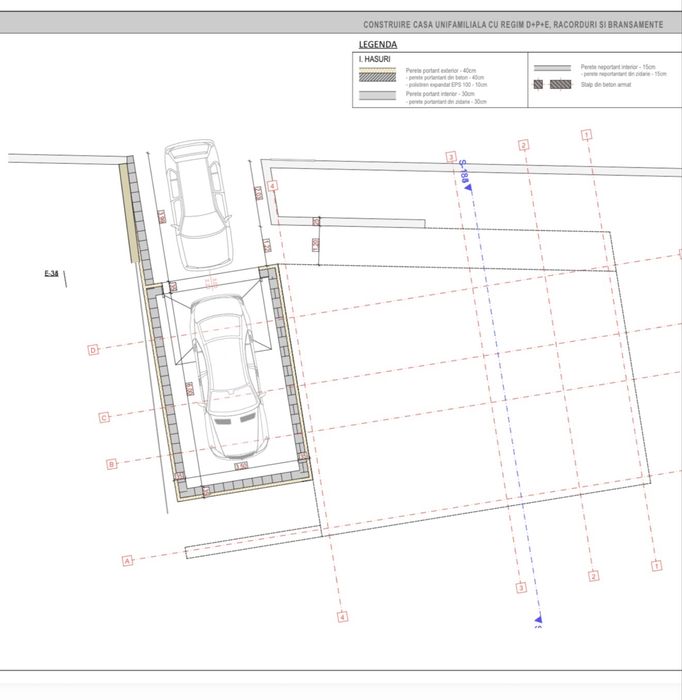Screen dimensions: 682x700
Task: Click the I. HASURI section title
Action: tap(374, 59)
